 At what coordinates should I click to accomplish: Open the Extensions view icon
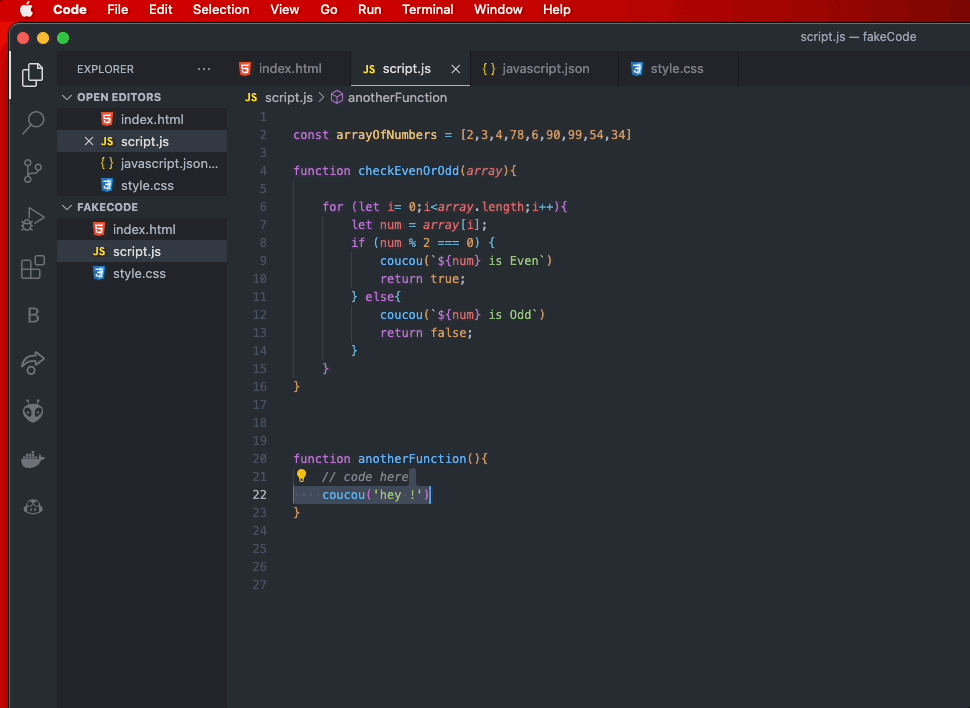click(x=33, y=267)
